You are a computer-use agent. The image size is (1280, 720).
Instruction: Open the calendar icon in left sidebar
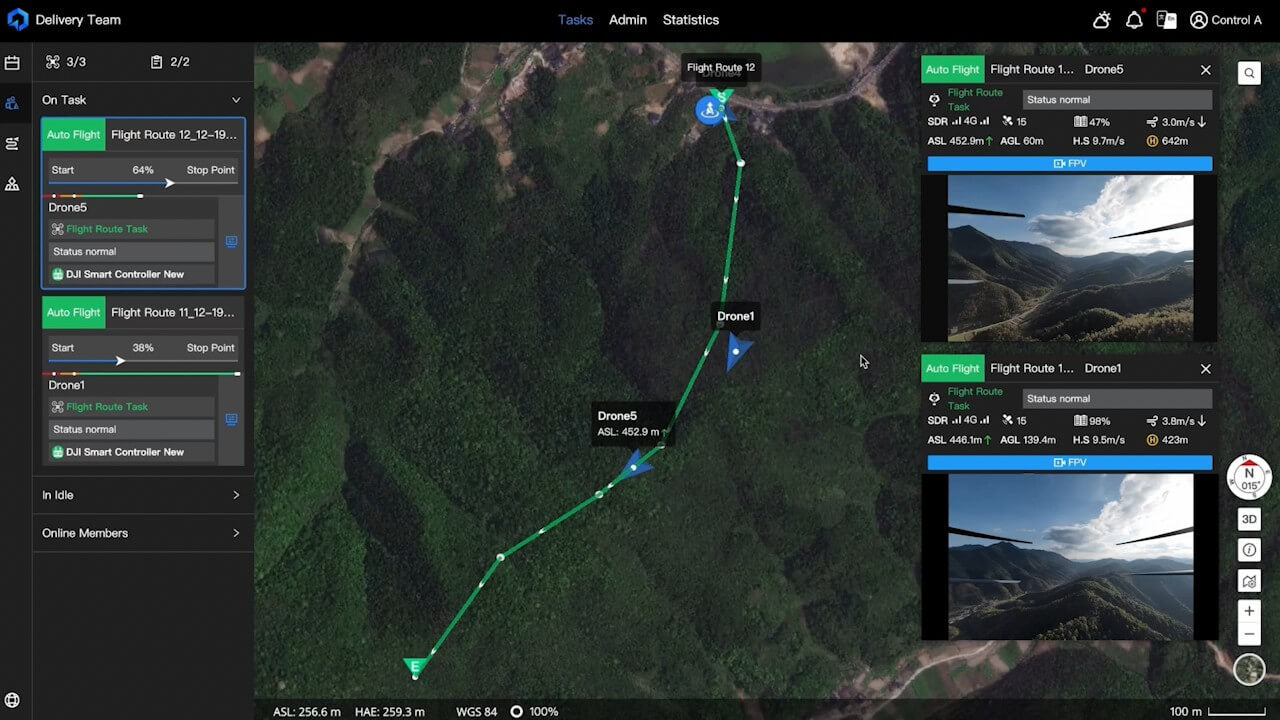(12, 63)
